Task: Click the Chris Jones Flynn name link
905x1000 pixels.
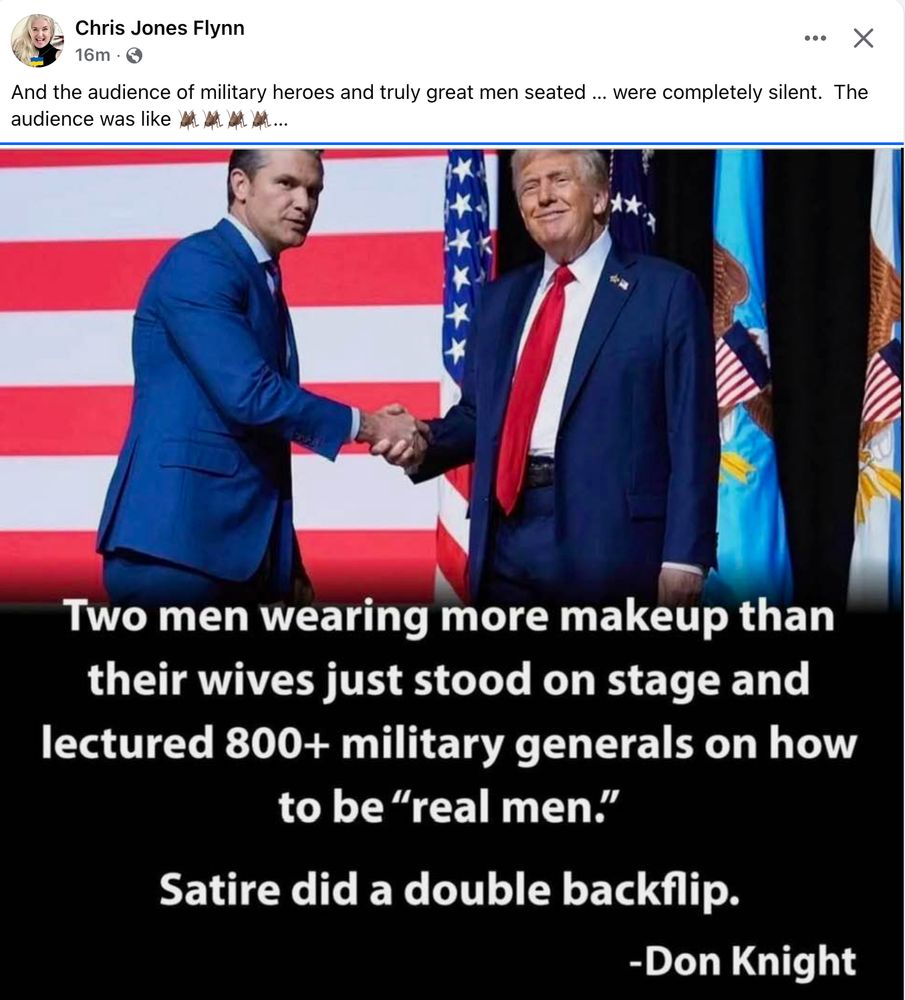Action: click(x=159, y=28)
